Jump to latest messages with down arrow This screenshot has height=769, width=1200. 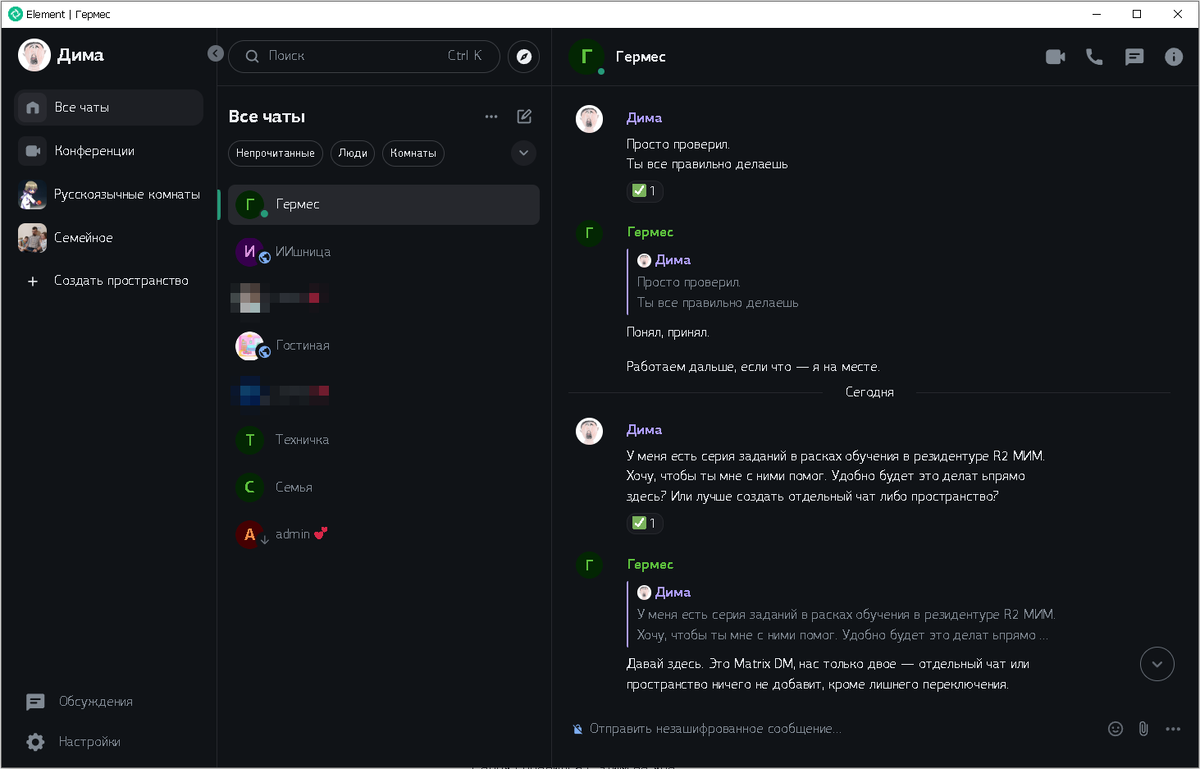pos(1157,664)
